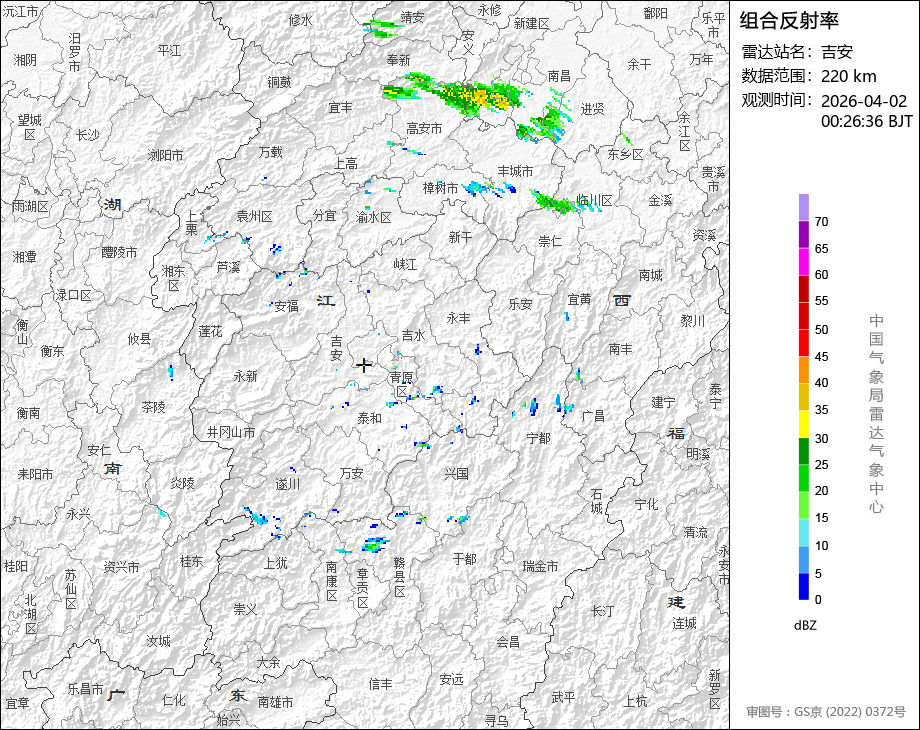The width and height of the screenshot is (920, 730).
Task: Click the 赣县区 map label
Action: coord(400,577)
